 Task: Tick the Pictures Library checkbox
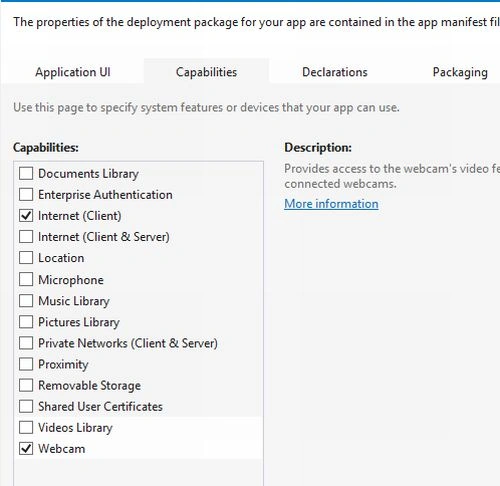click(26, 322)
